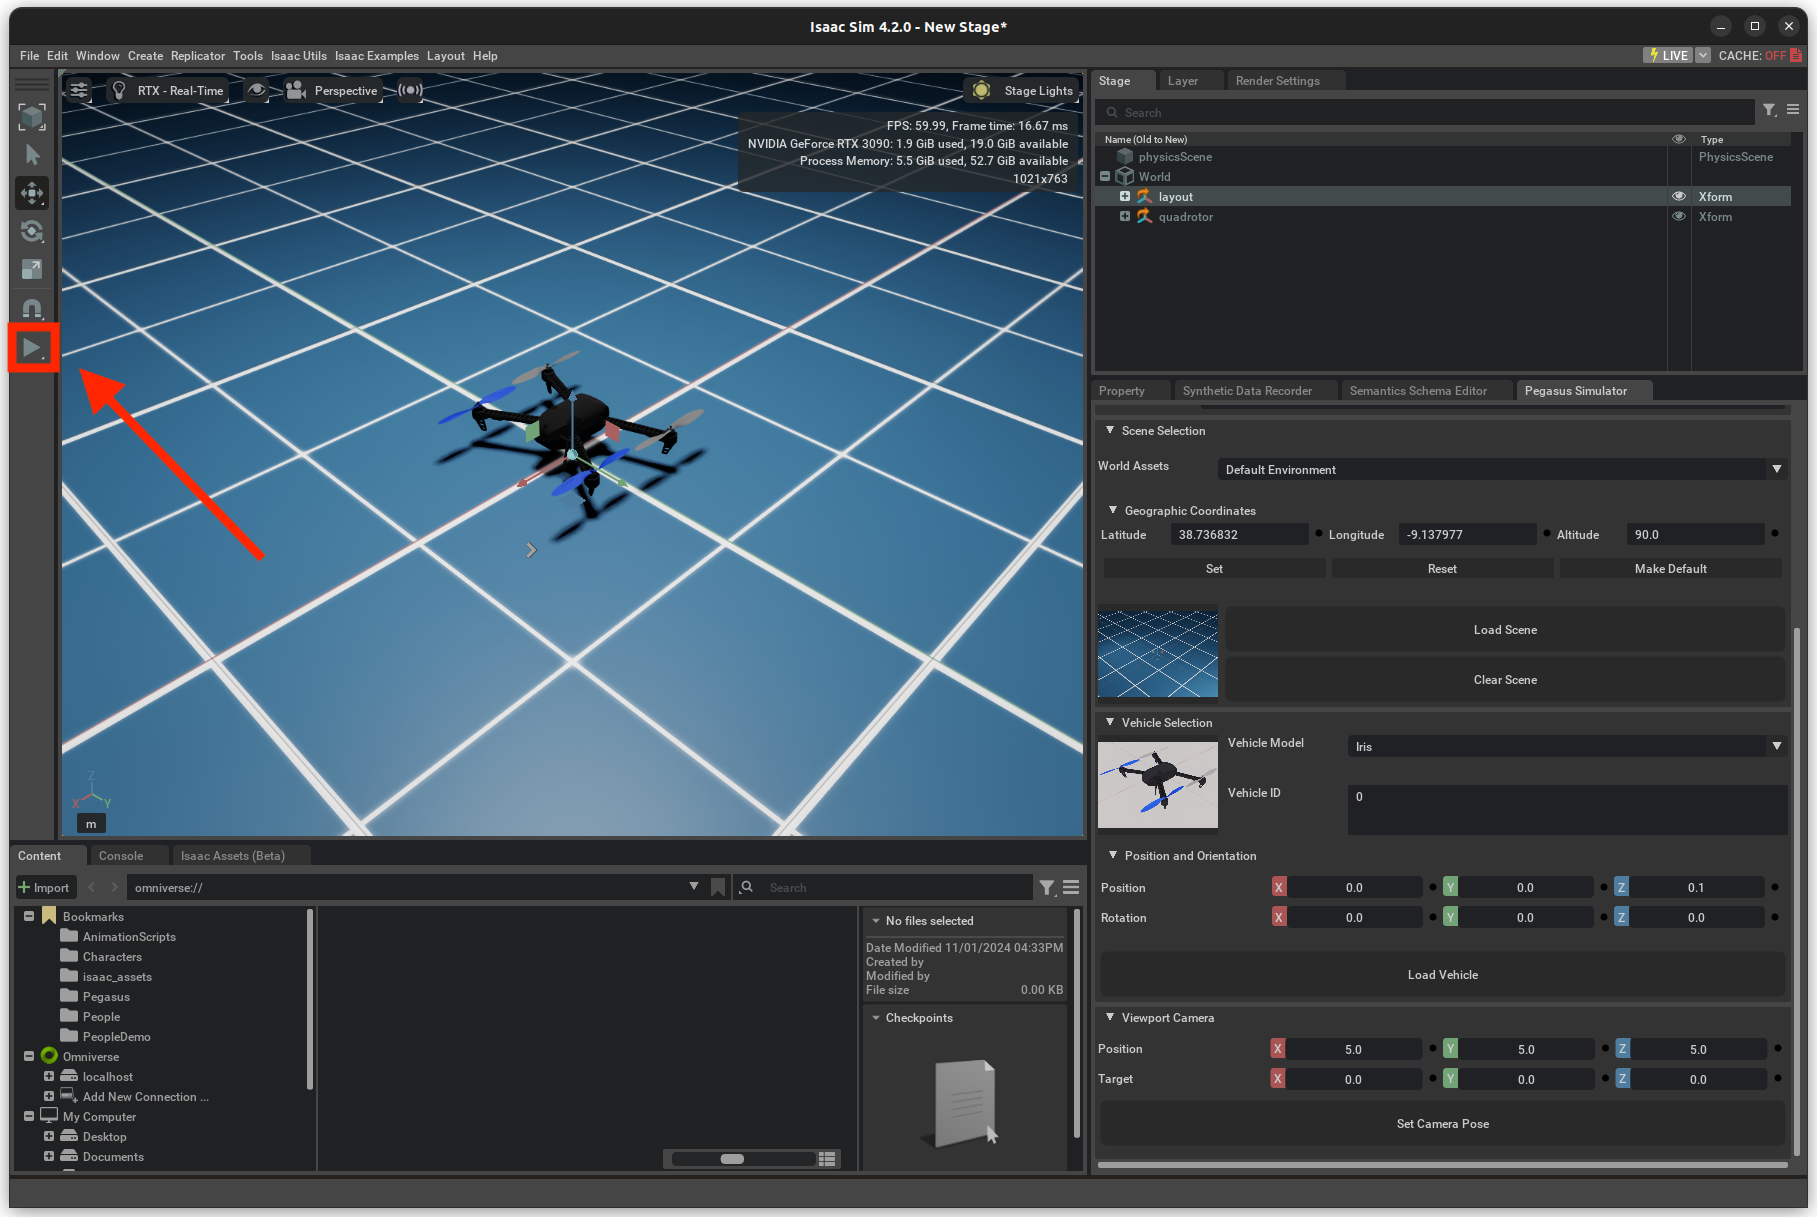Collapse the Checkpoints section
The height and width of the screenshot is (1217, 1817).
876,1018
